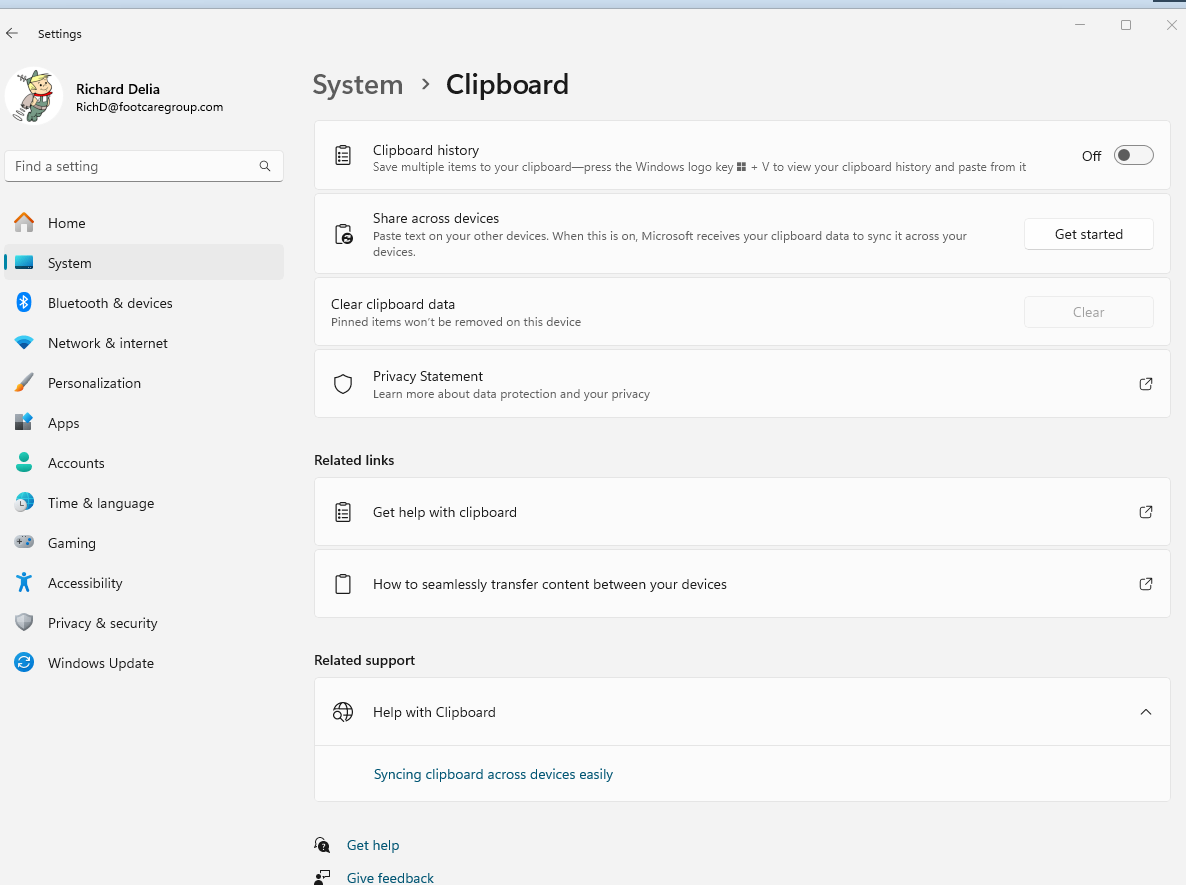
Task: Click the Related links heading
Action: tap(354, 461)
